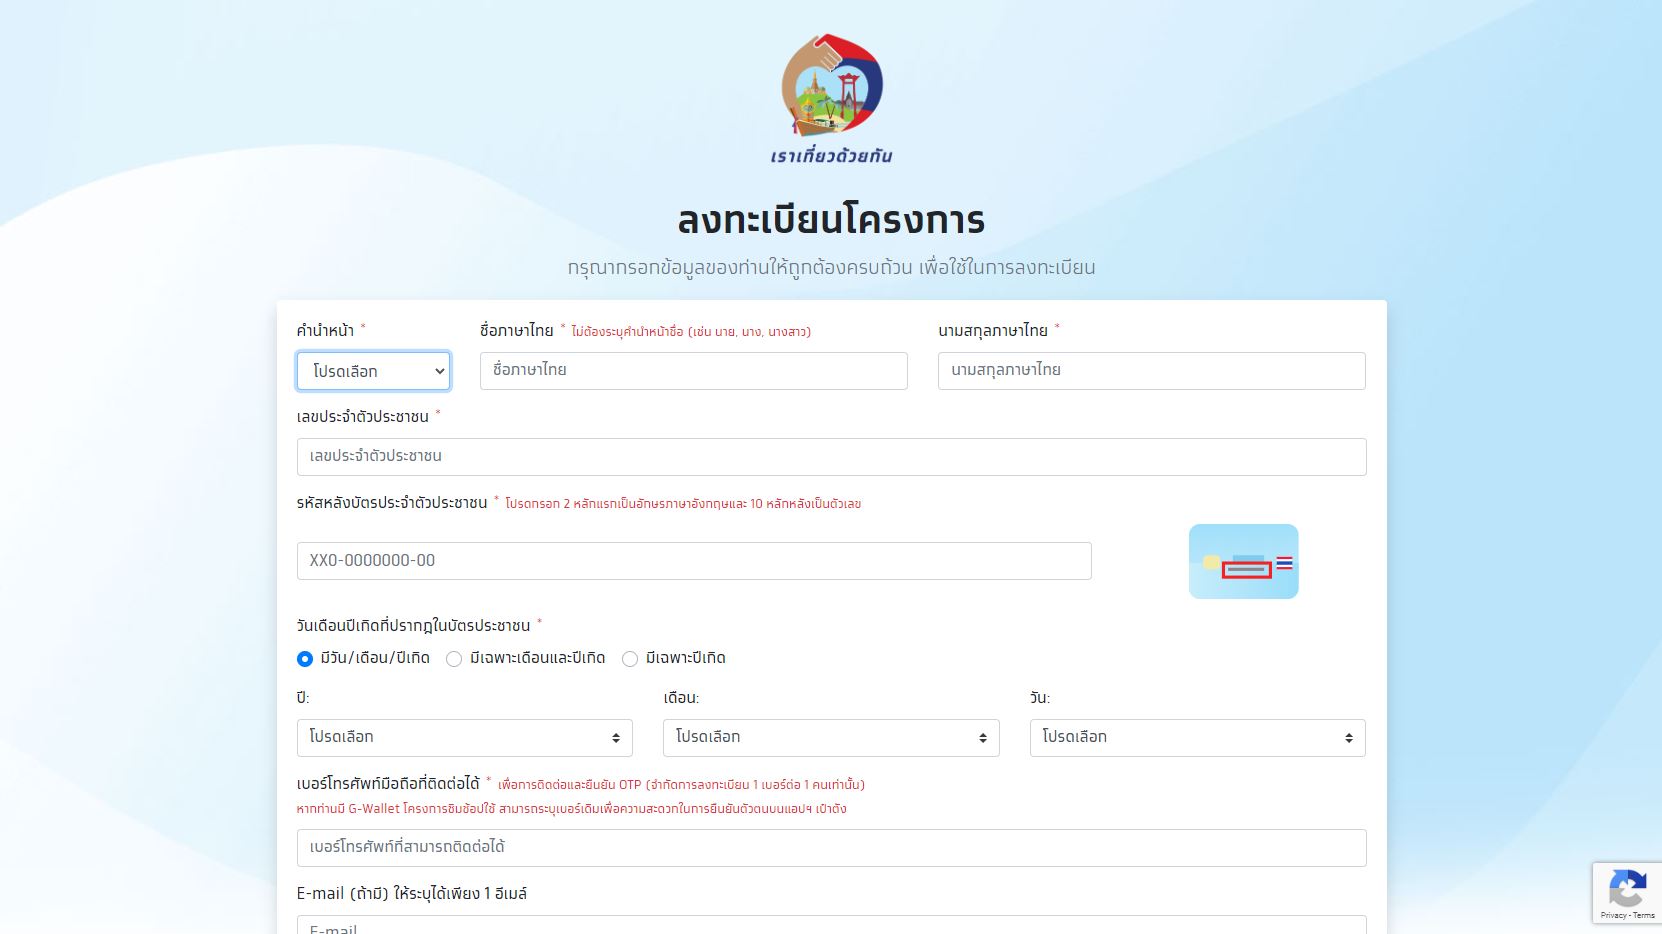Open the reCAPTCHA Privacy link

[1612, 915]
